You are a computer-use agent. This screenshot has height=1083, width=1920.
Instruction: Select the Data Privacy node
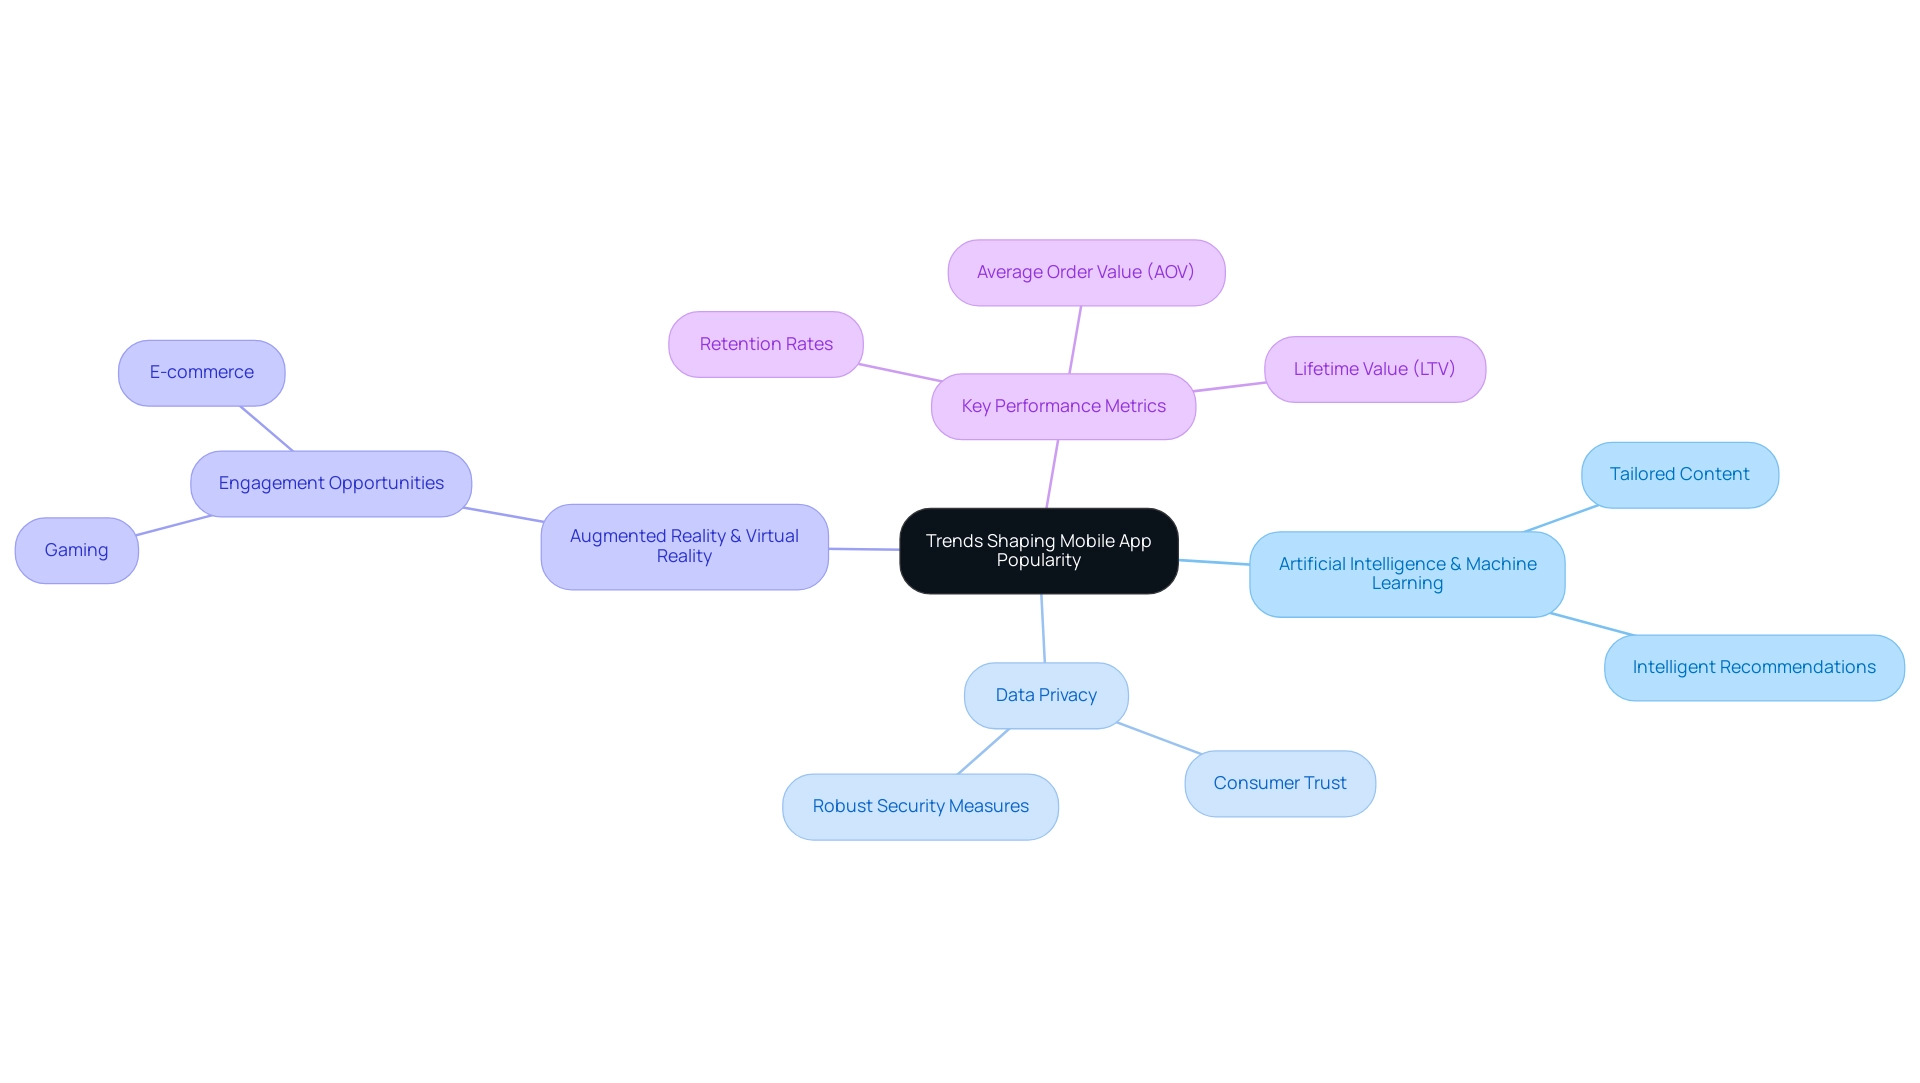tap(1046, 695)
